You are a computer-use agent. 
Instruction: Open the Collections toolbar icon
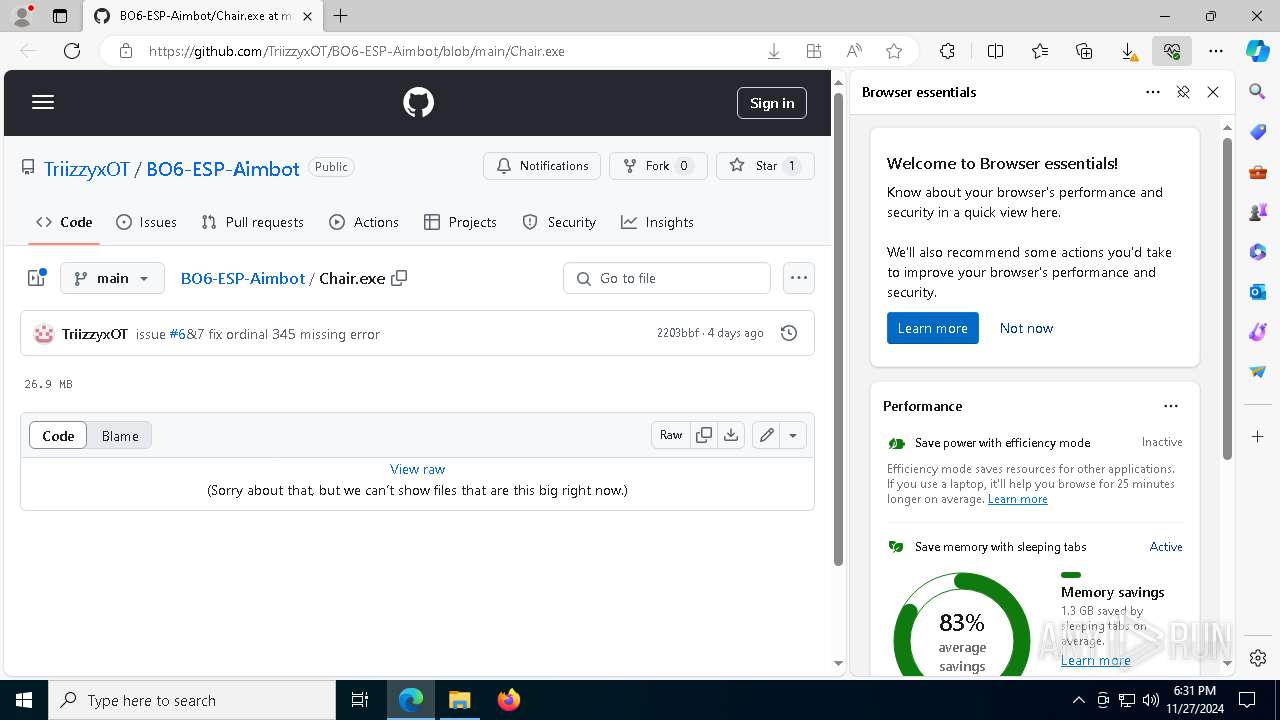1084,51
